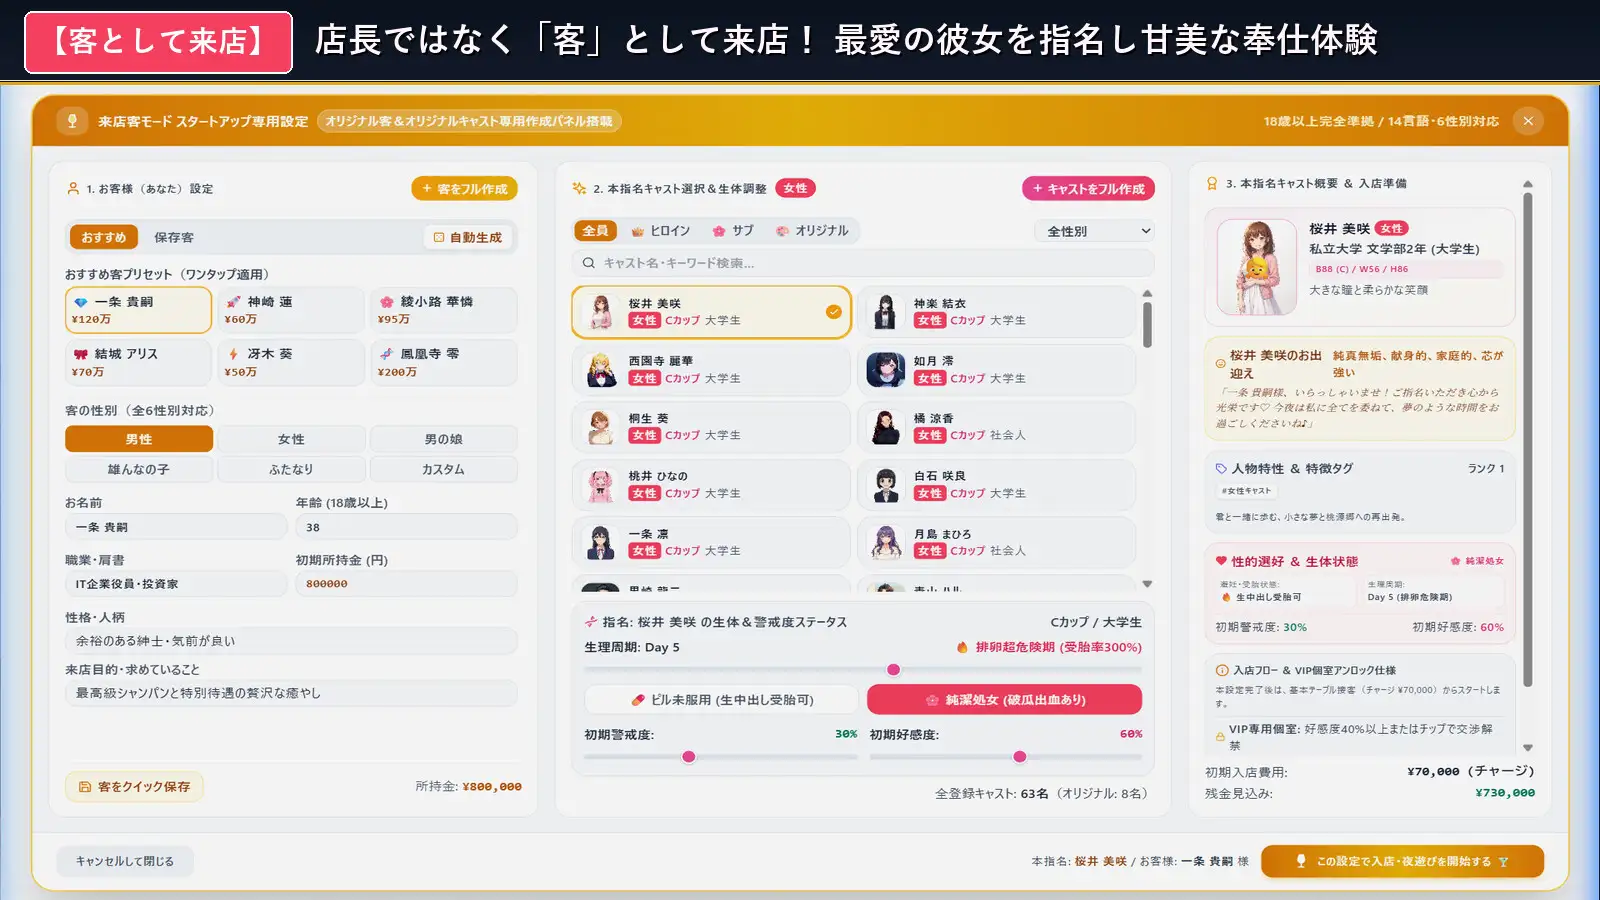This screenshot has height=900, width=1600.
Task: Click the お名前 input field
Action: point(176,527)
